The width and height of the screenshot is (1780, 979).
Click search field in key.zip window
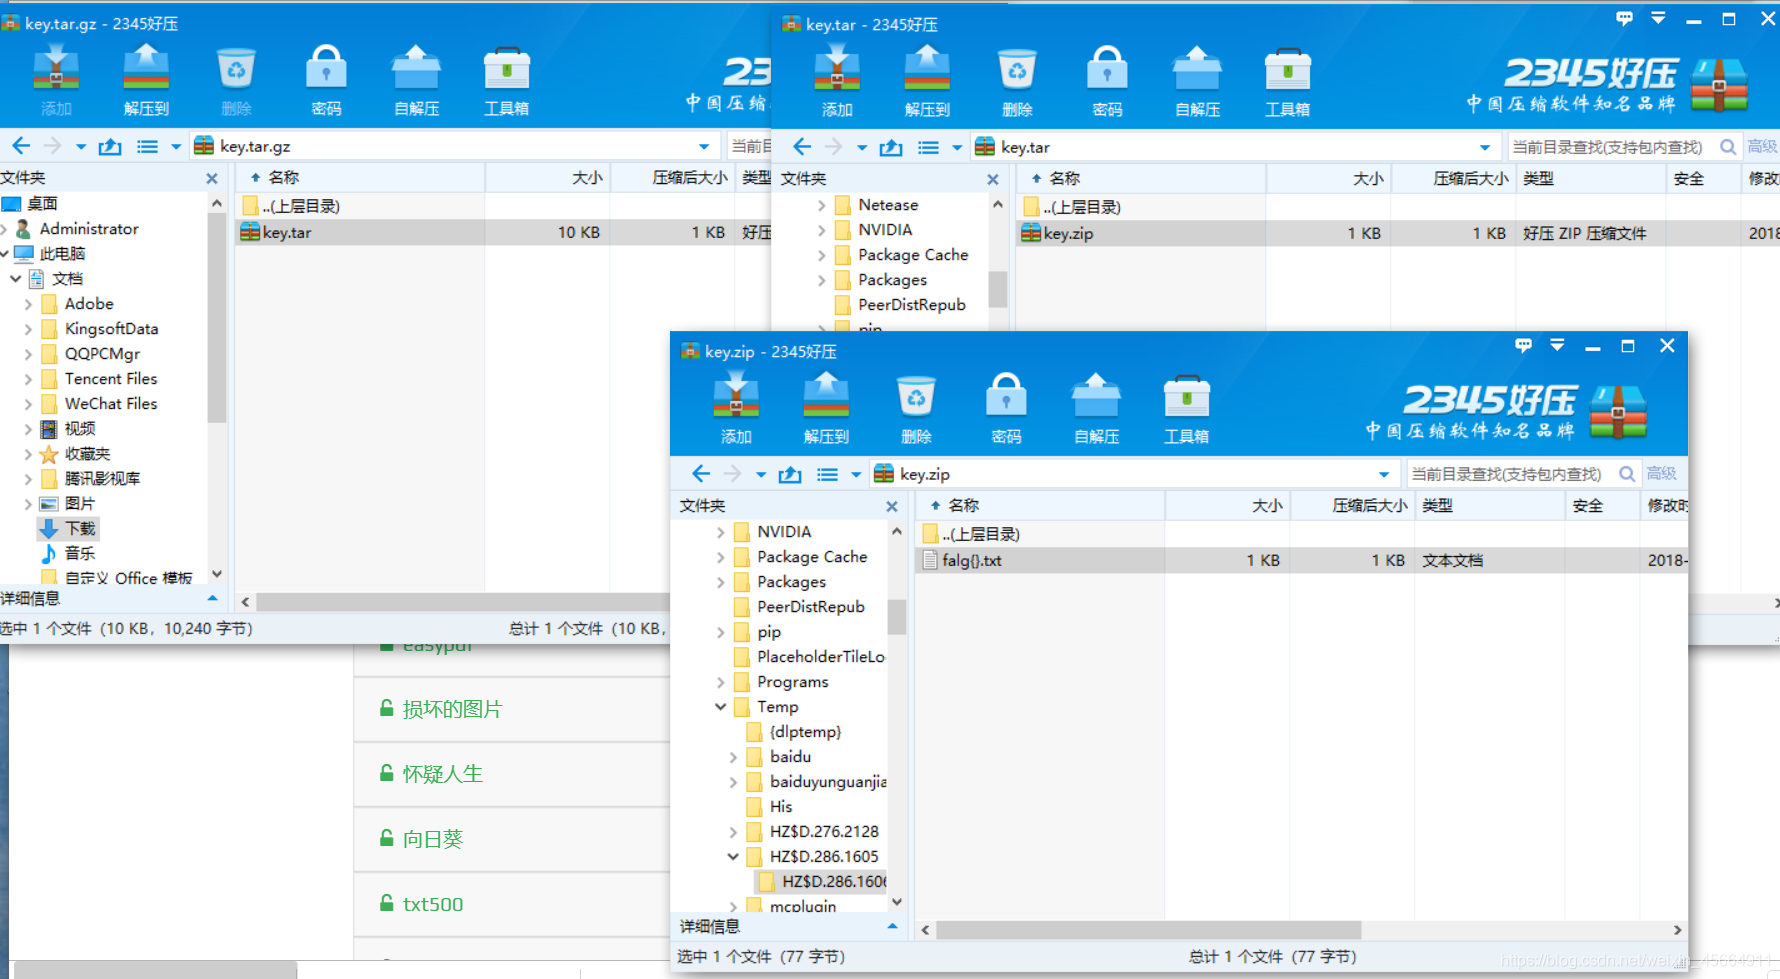[1510, 474]
